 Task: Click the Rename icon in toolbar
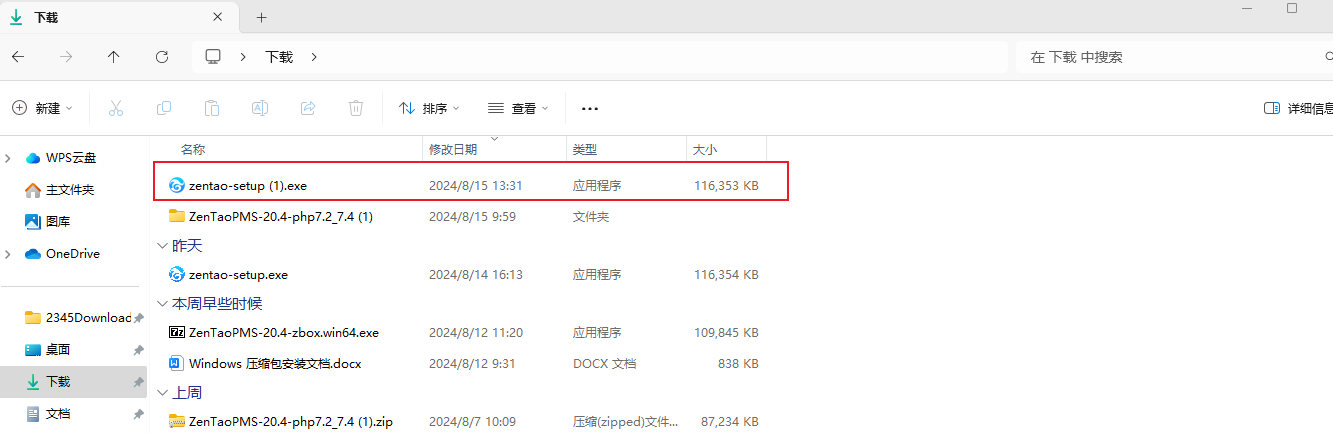point(260,108)
